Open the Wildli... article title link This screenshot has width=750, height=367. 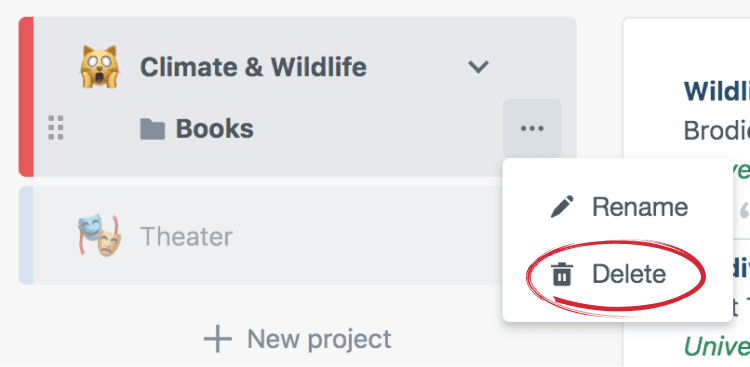pyautogui.click(x=717, y=91)
